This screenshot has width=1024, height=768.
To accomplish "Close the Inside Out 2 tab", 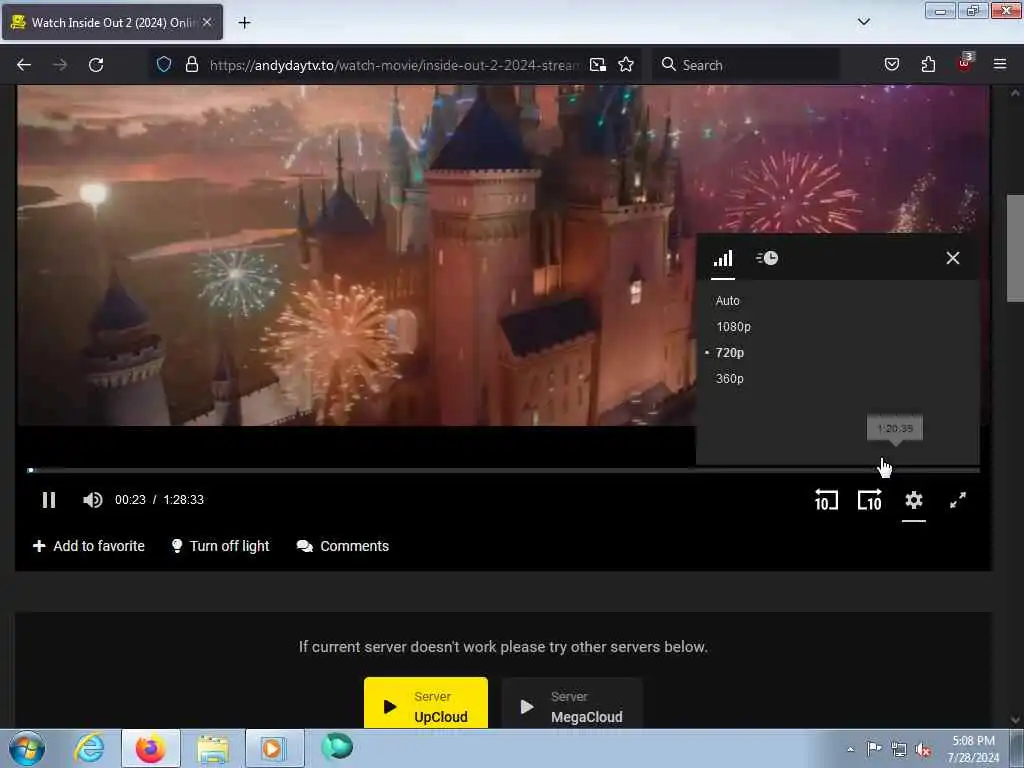I will coord(207,23).
